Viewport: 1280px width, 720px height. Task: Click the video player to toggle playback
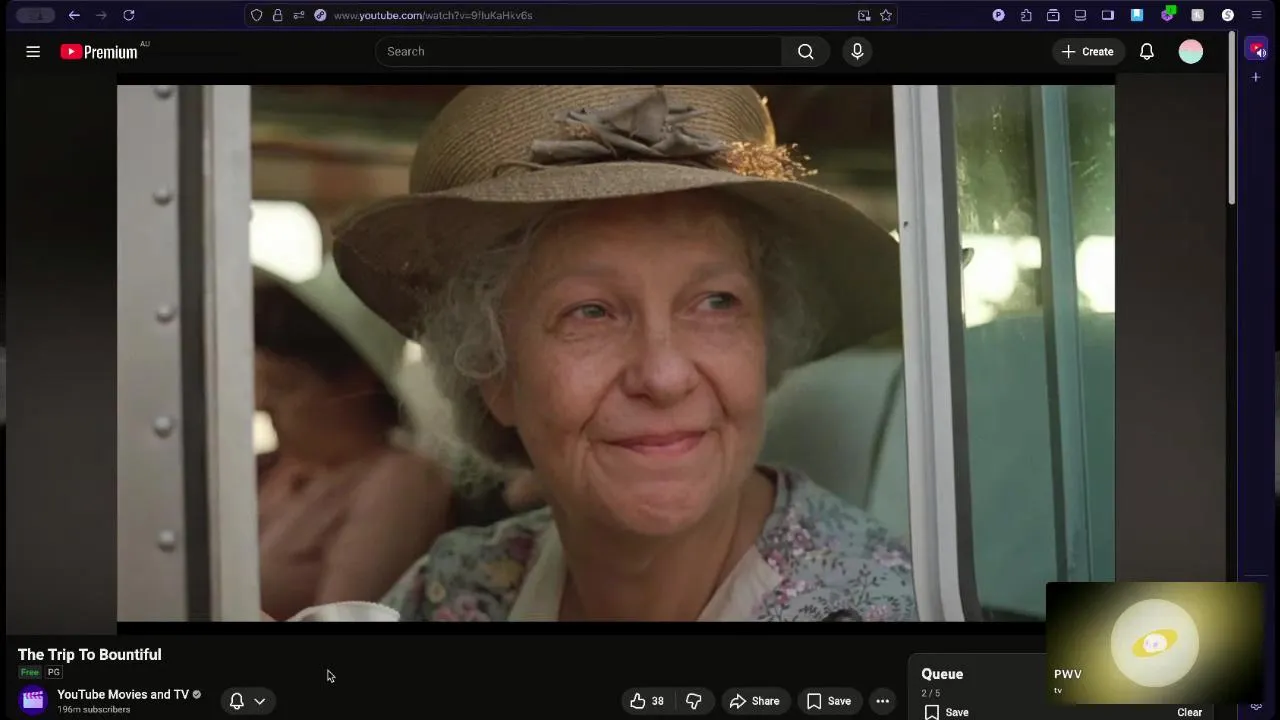(x=616, y=353)
